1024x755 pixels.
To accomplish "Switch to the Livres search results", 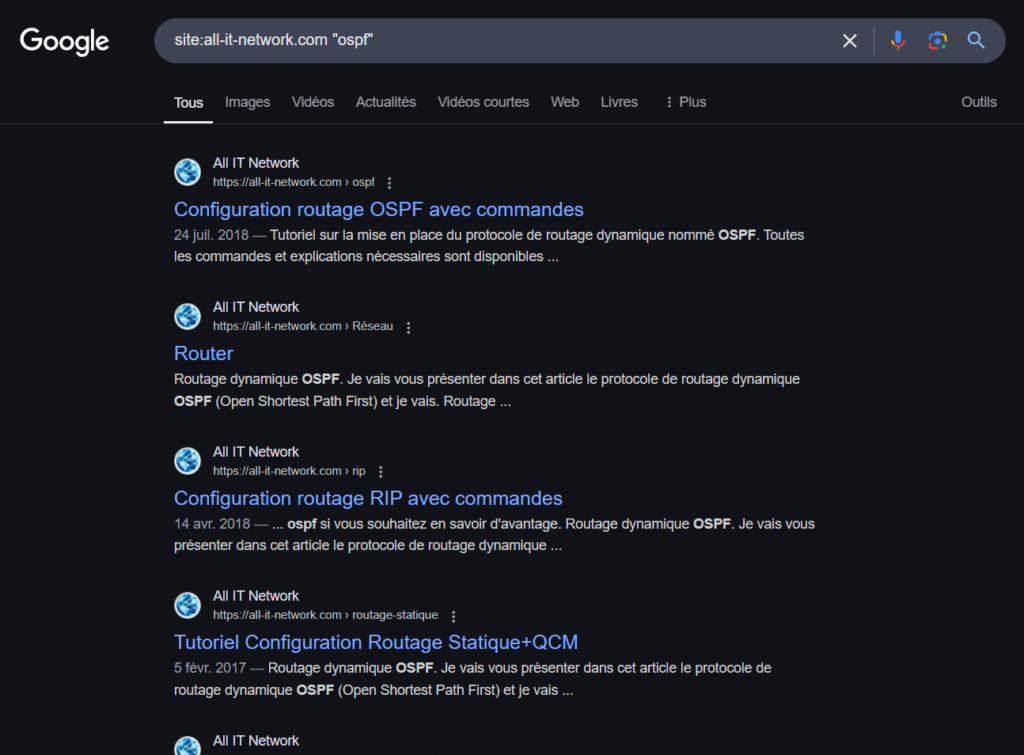I will coord(618,101).
